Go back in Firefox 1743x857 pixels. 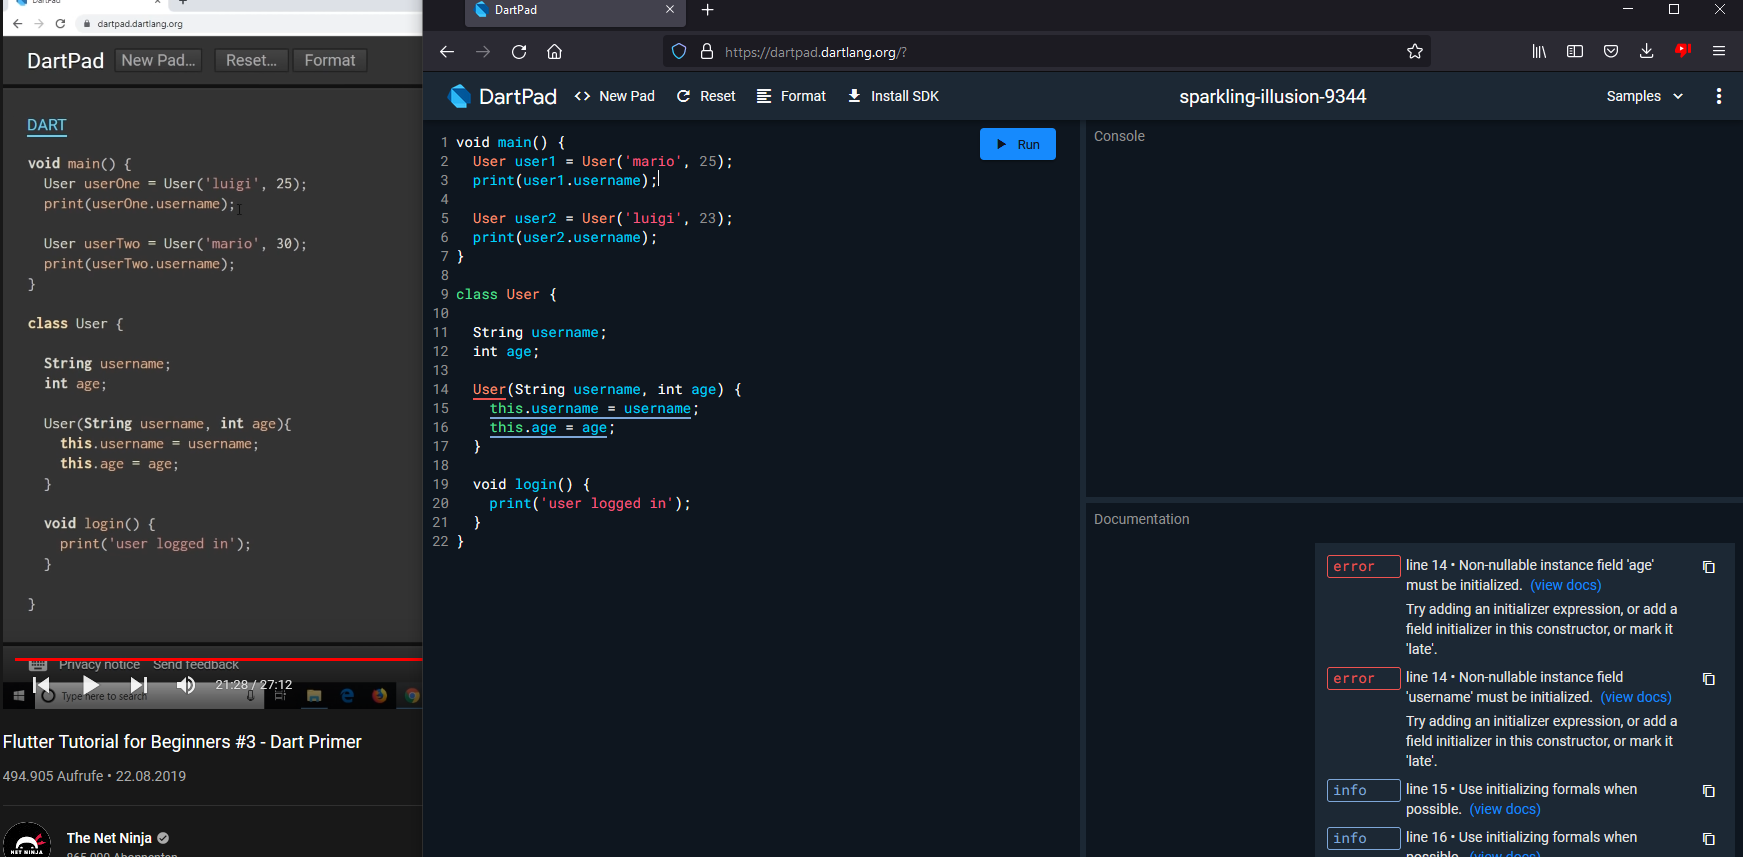coord(447,52)
